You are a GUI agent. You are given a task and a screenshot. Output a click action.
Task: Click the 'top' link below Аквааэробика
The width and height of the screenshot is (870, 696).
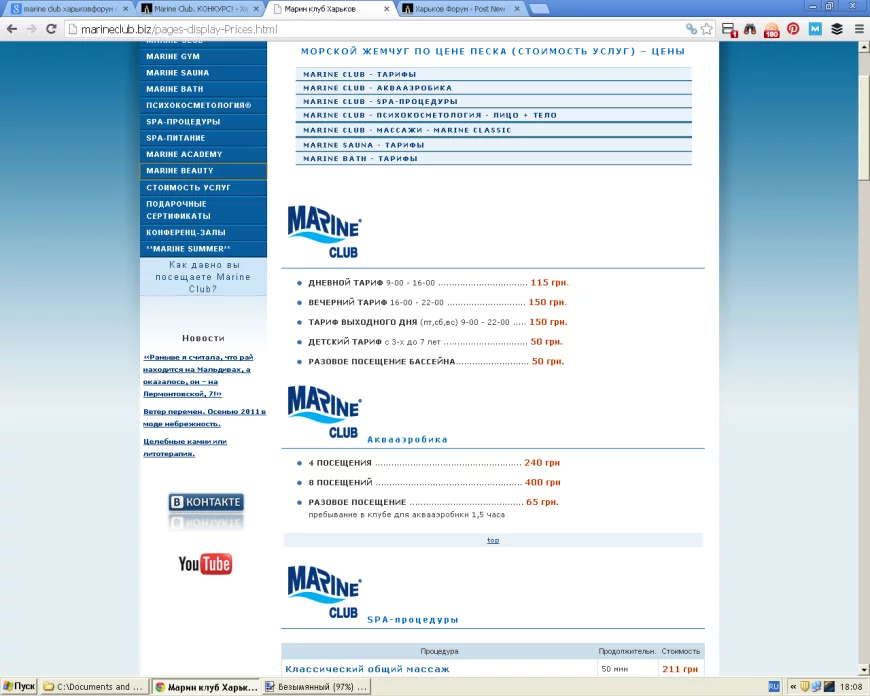(x=493, y=540)
